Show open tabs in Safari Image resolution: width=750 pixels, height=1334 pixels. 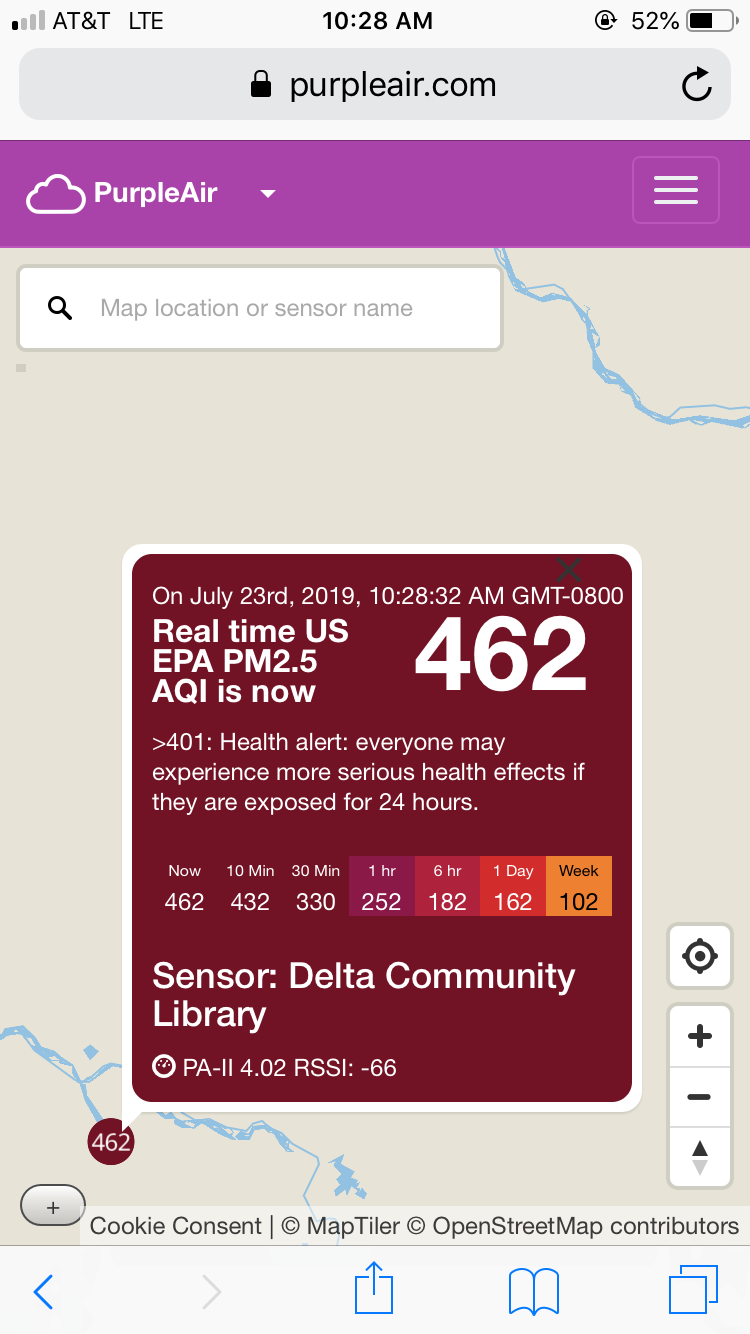pos(694,1290)
